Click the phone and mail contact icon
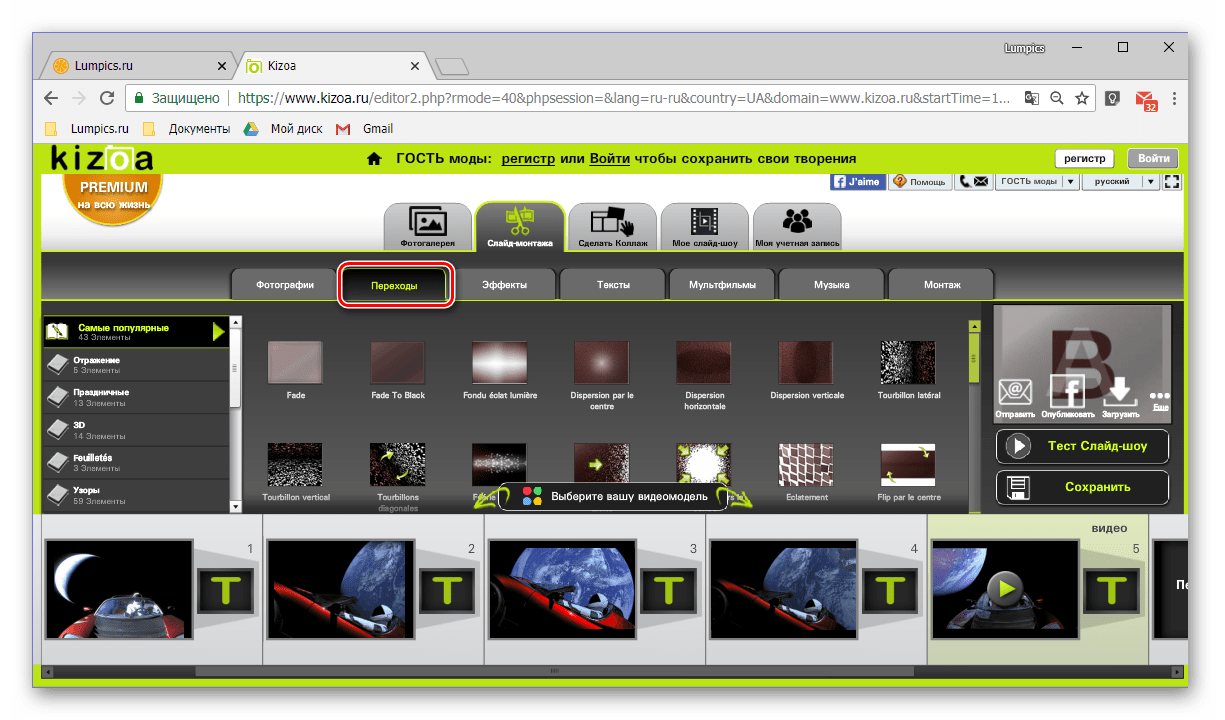1225x720 pixels. [x=973, y=182]
